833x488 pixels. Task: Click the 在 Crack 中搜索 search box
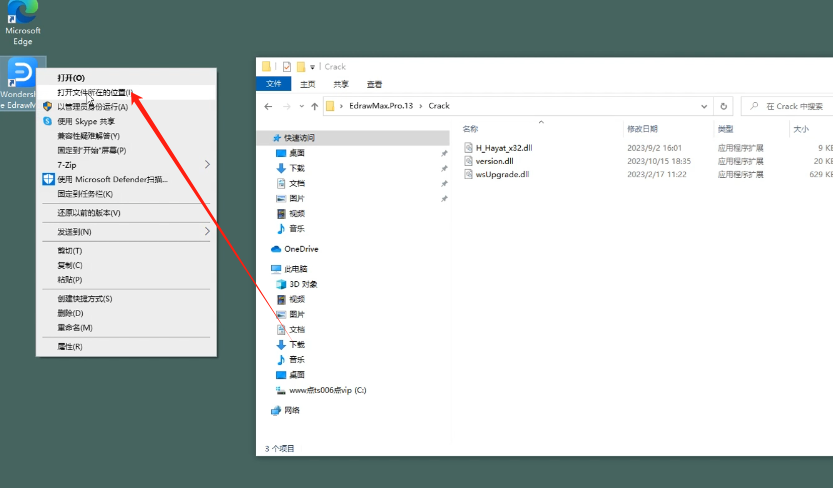(x=787, y=106)
